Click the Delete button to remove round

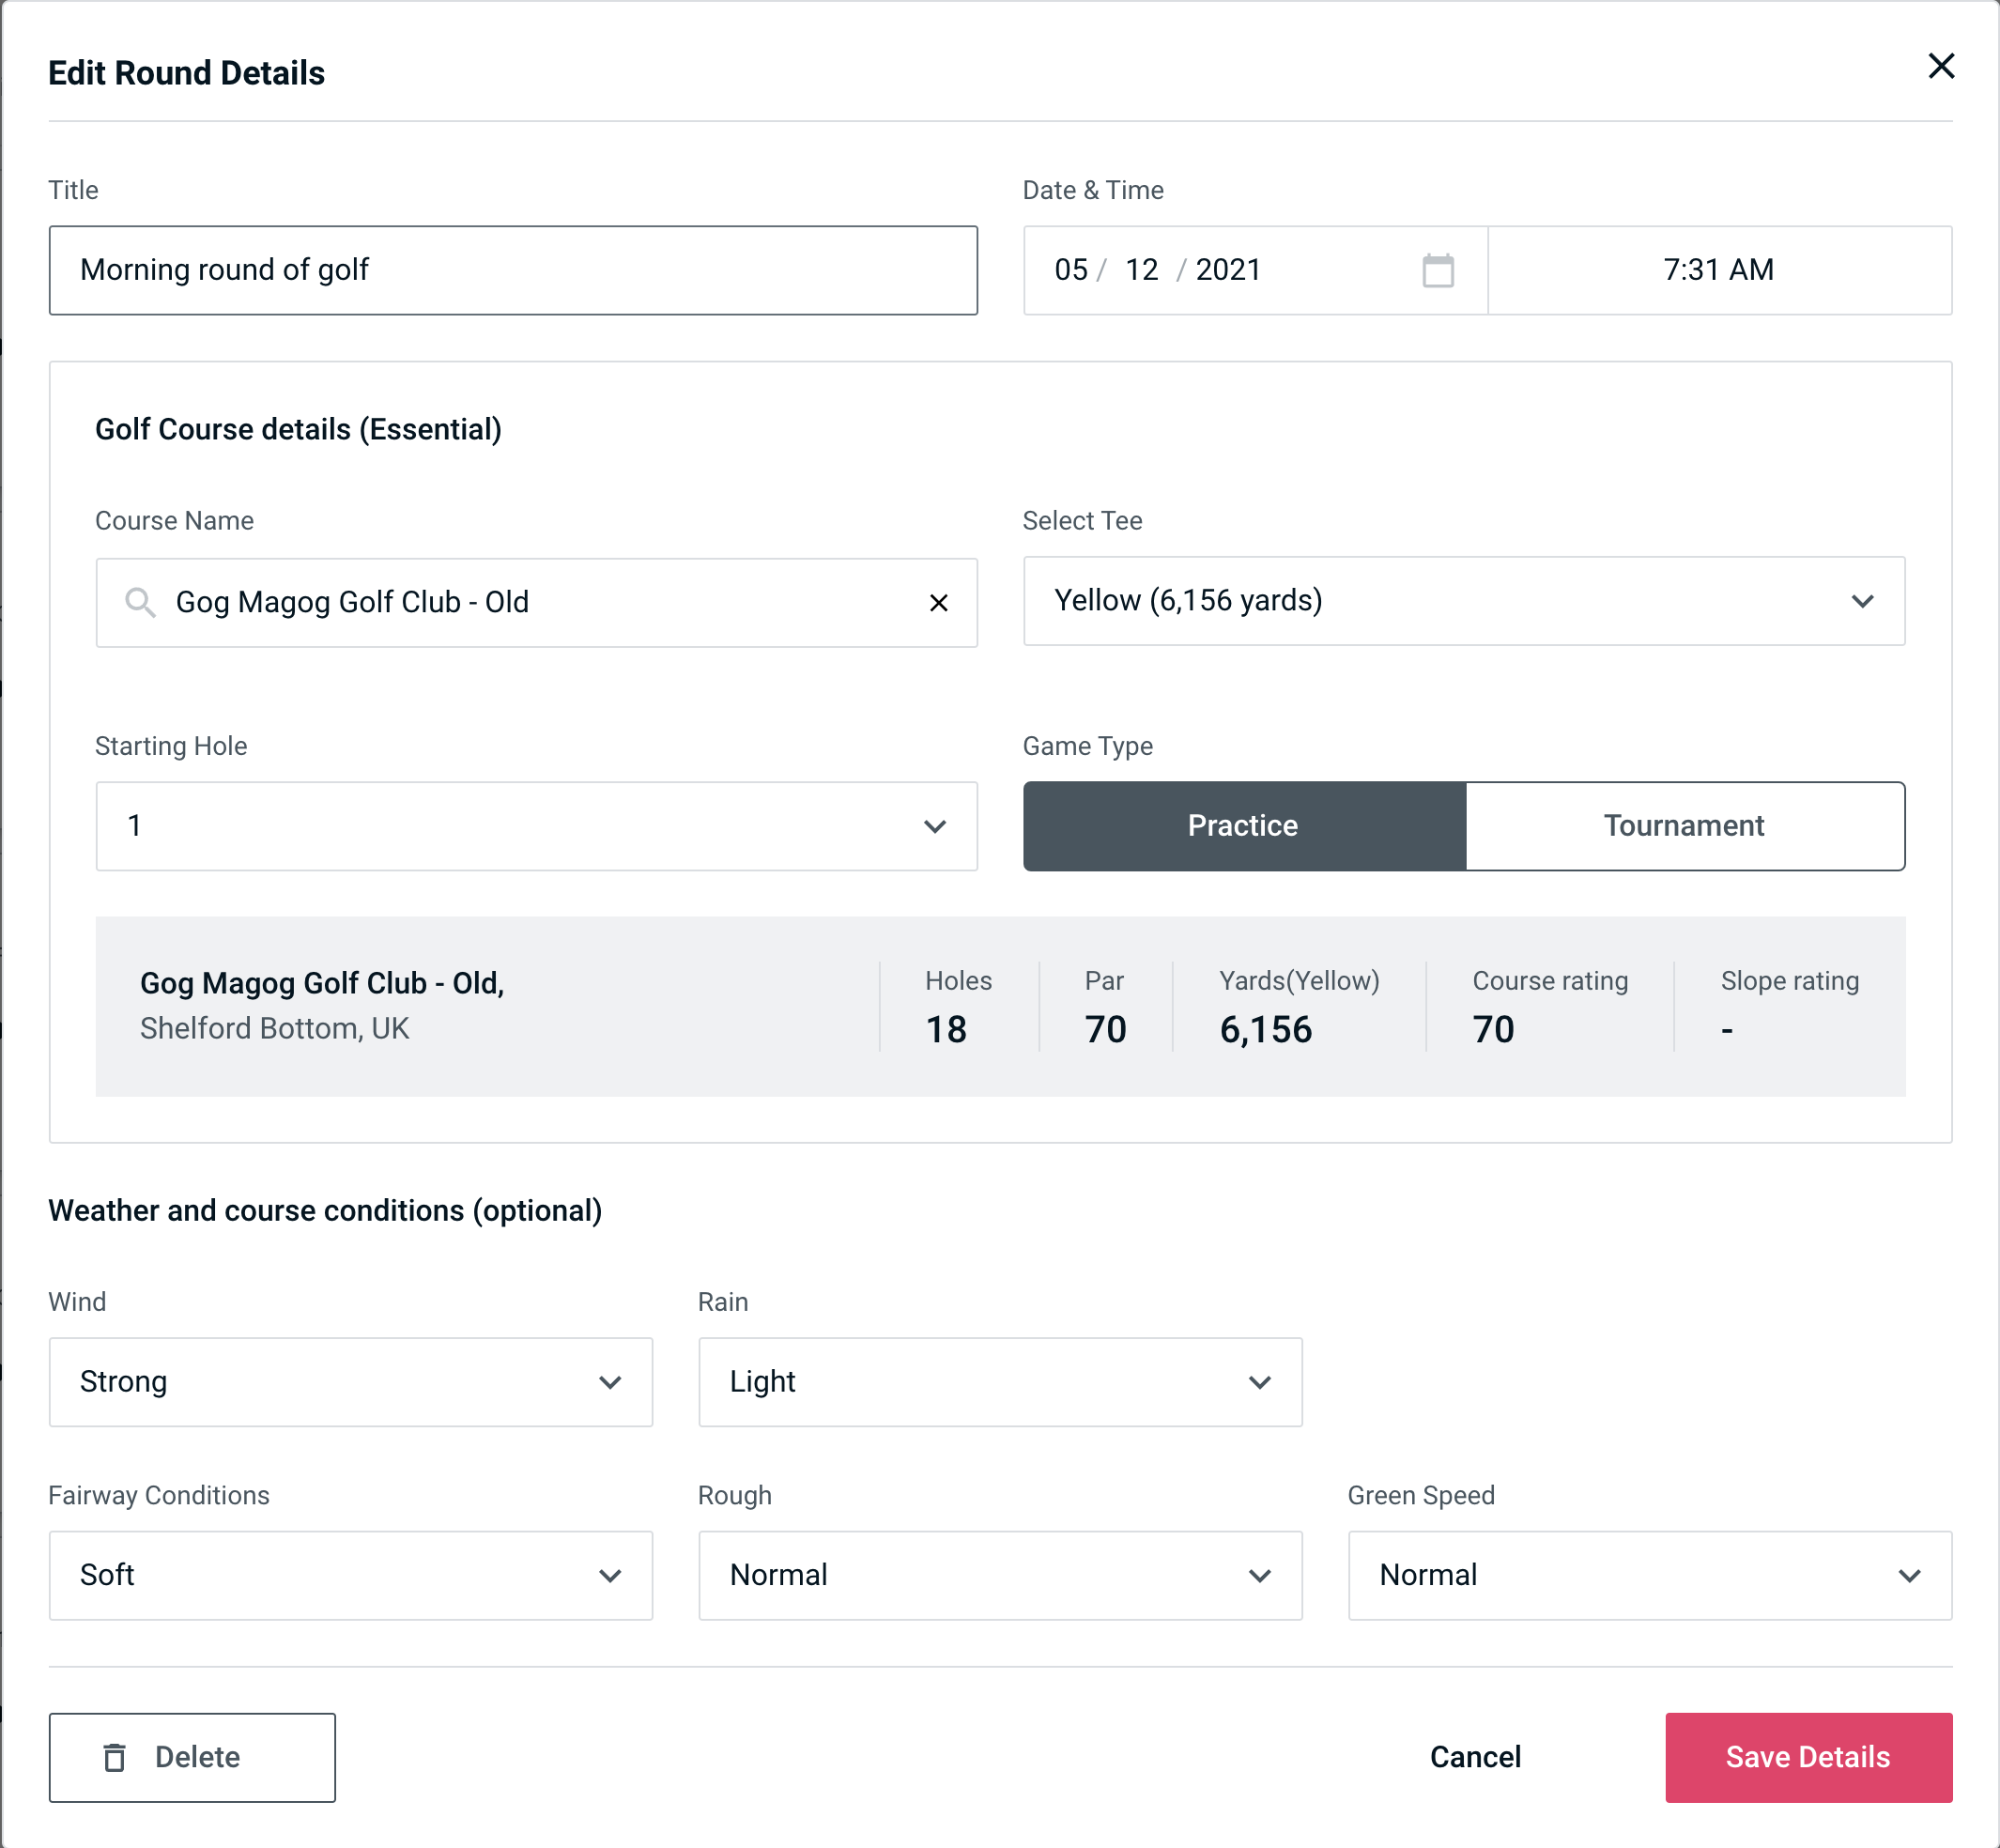[192, 1756]
